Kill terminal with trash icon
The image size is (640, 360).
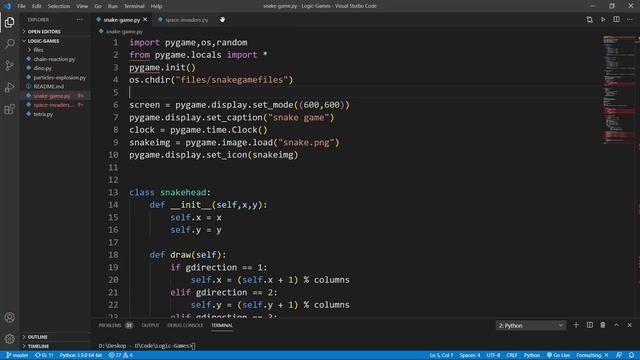pos(603,325)
